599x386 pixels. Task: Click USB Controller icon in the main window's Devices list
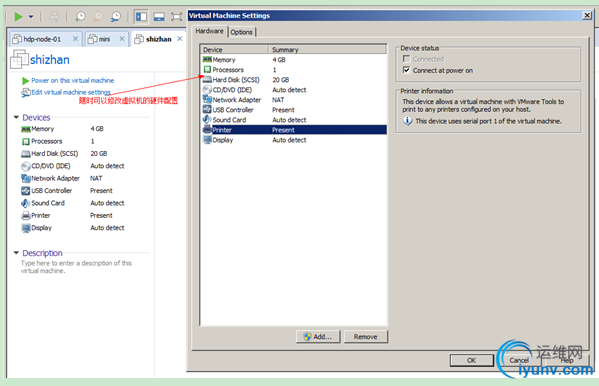coord(26,191)
